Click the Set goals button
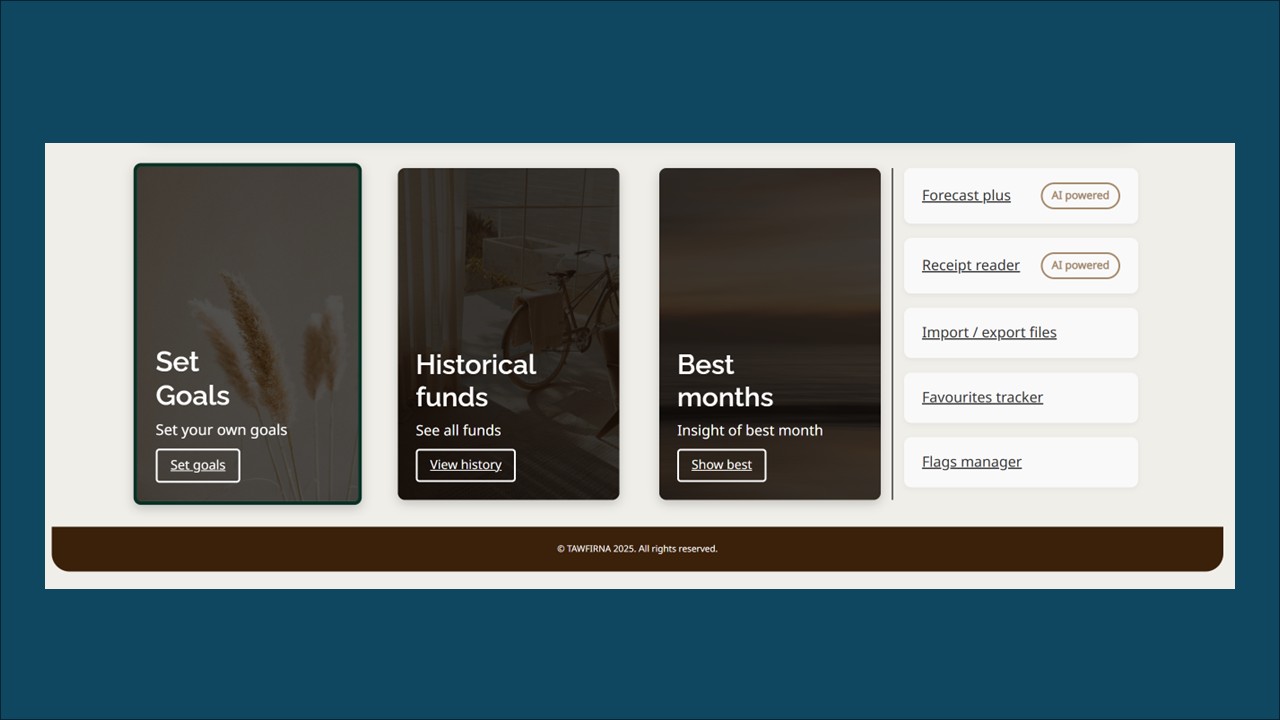This screenshot has width=1280, height=720. click(197, 464)
